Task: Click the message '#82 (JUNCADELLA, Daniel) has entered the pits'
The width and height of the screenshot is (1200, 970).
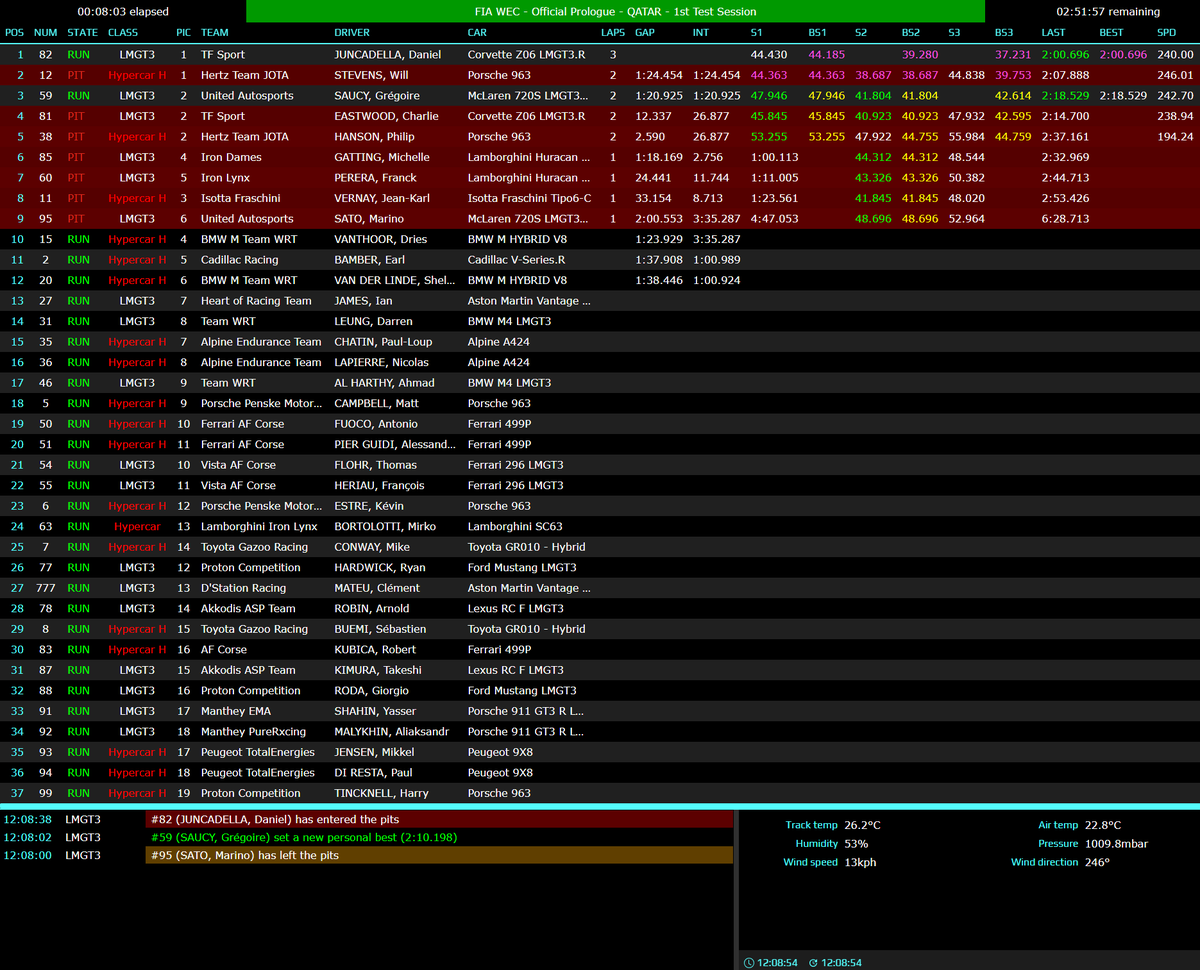Action: click(439, 819)
